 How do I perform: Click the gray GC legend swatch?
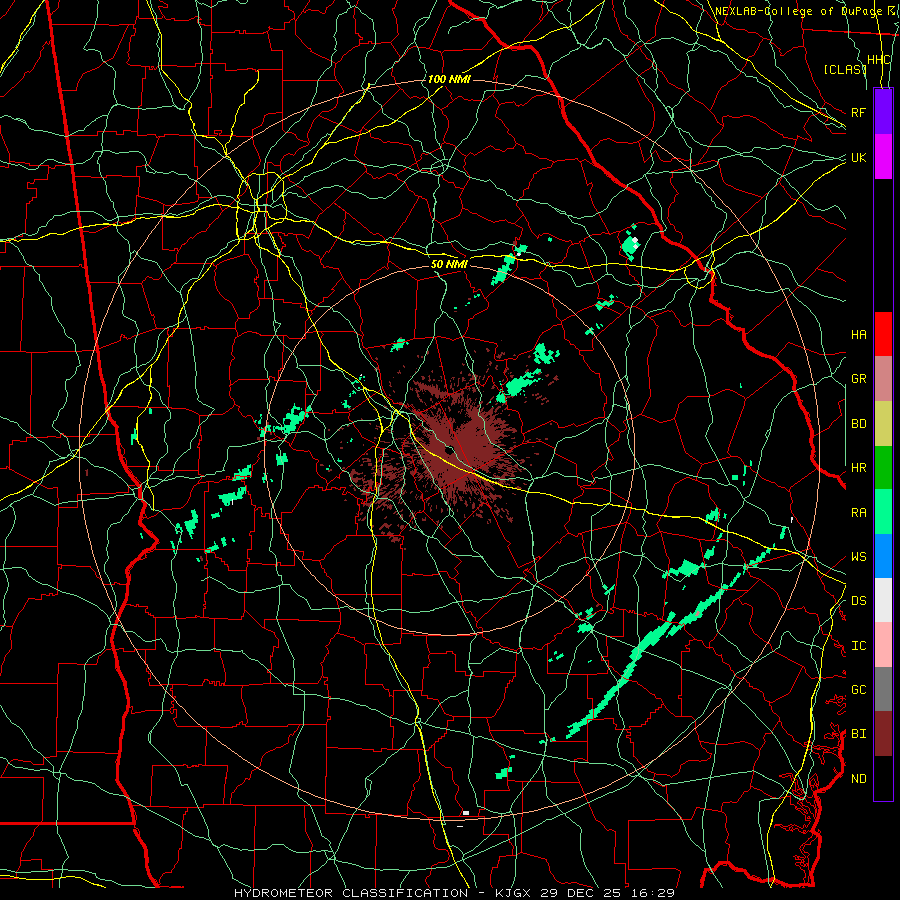coord(883,689)
